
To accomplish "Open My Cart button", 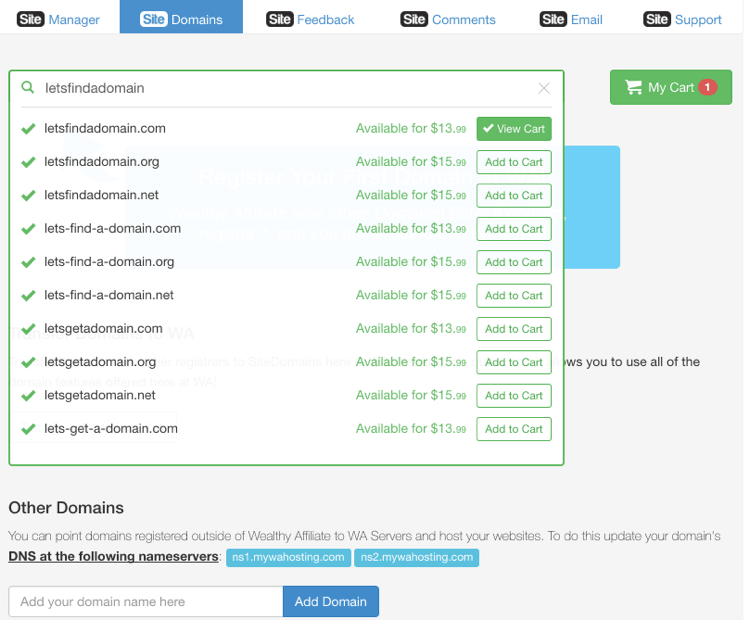I will 671,87.
